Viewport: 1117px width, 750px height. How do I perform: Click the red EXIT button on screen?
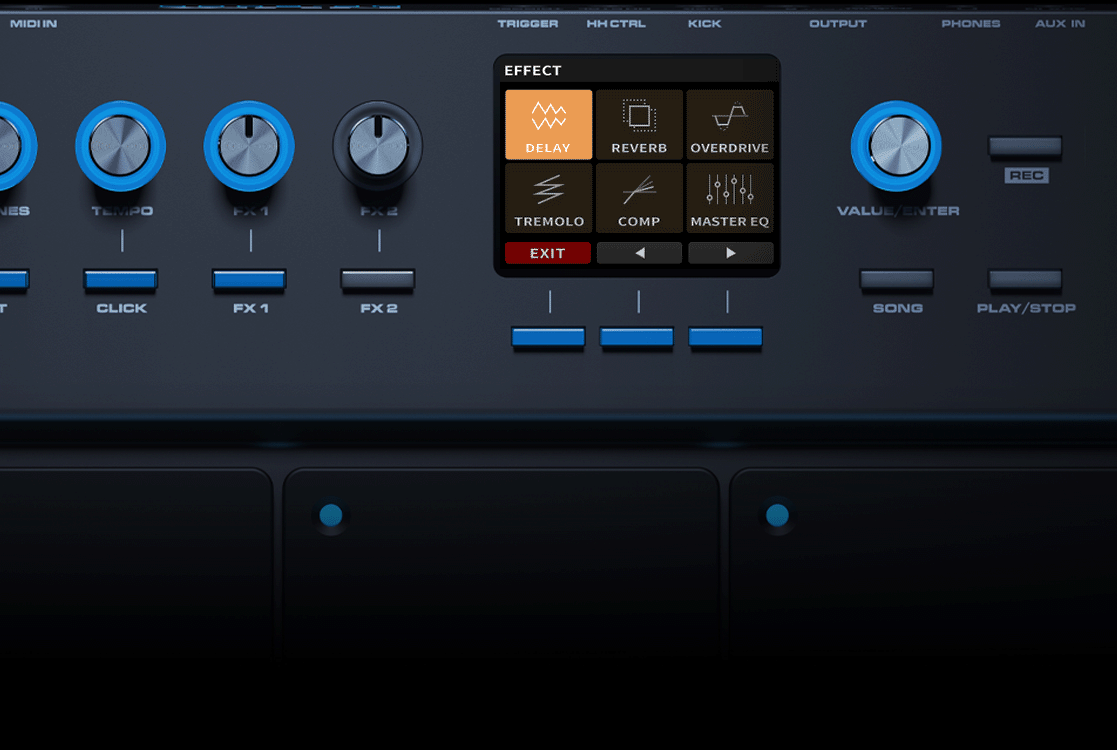pyautogui.click(x=547, y=253)
